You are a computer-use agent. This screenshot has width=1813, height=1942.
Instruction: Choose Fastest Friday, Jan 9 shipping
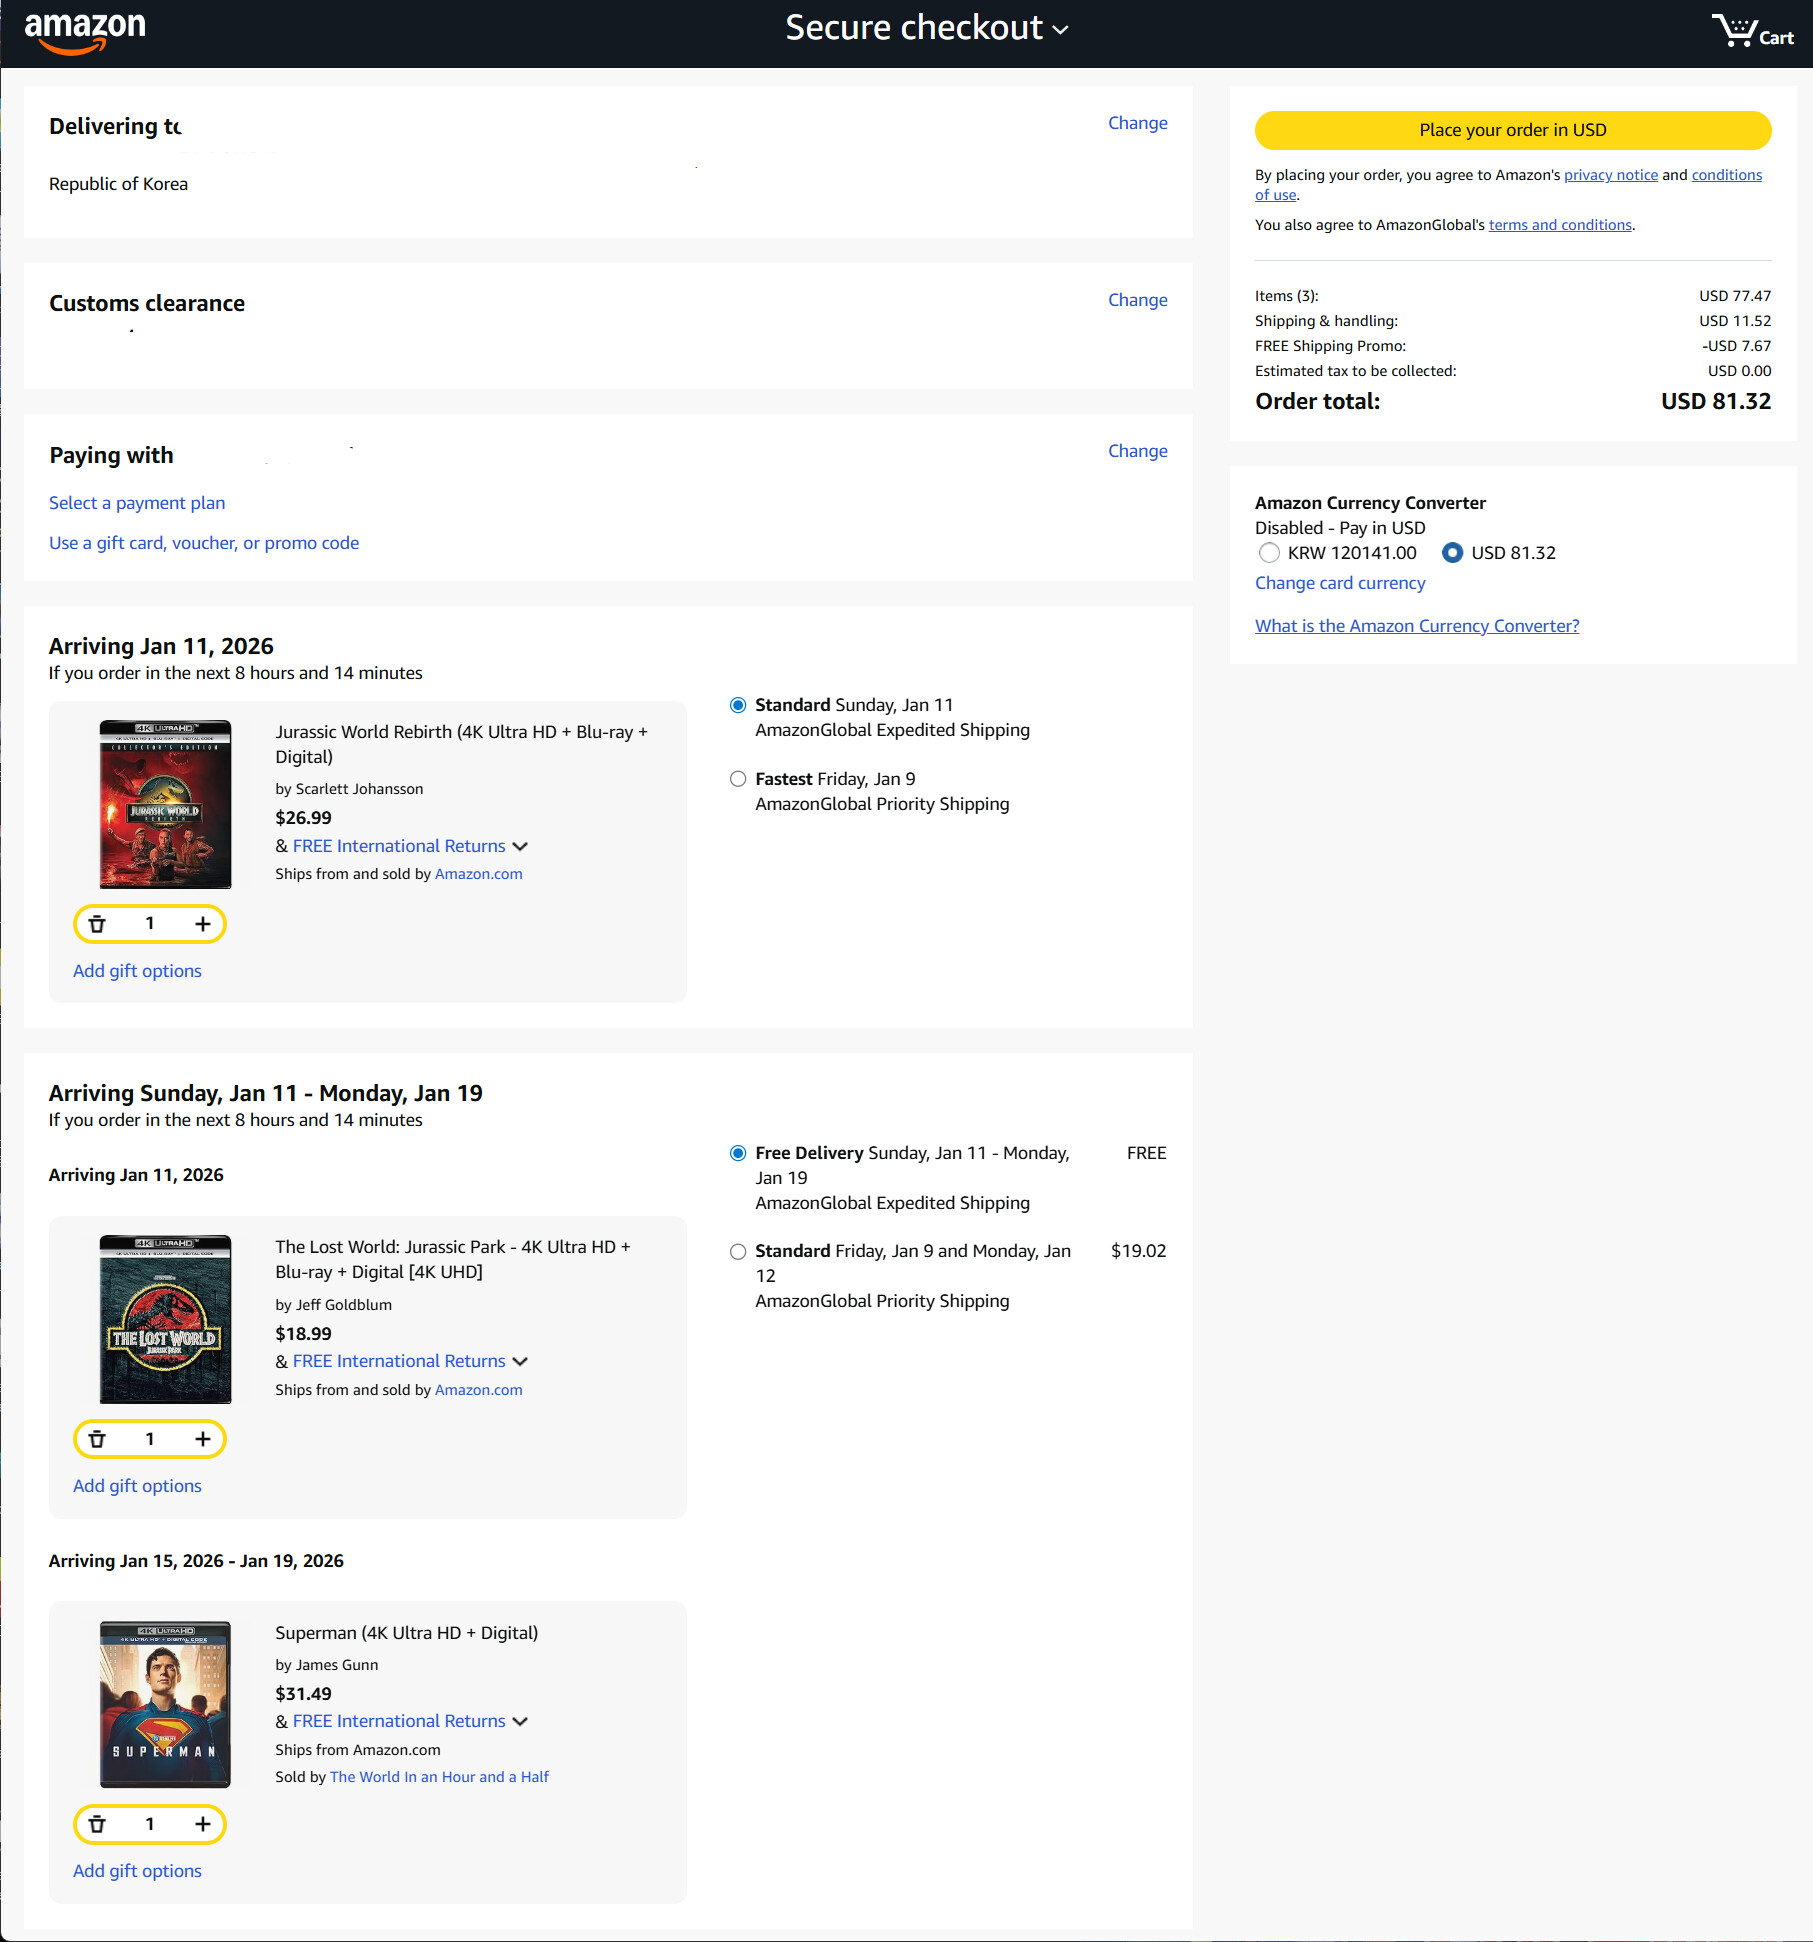pos(738,779)
